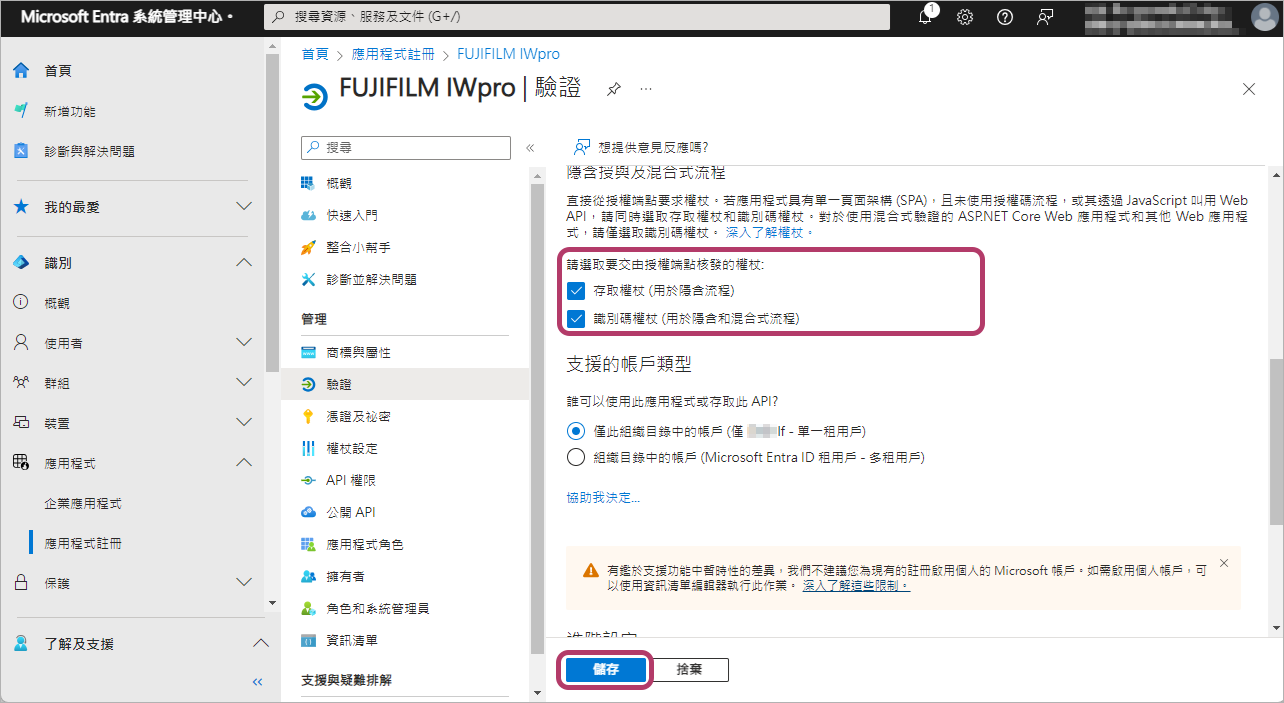The image size is (1284, 703).
Task: Close the authentication blade
Action: [1249, 89]
